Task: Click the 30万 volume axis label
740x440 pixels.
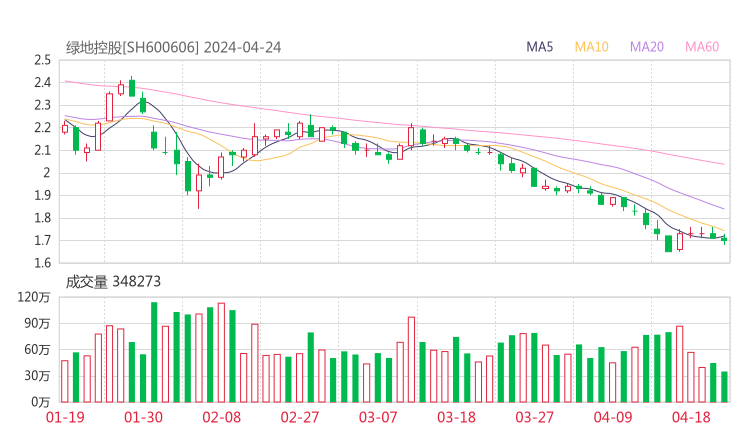Action: tap(37, 376)
